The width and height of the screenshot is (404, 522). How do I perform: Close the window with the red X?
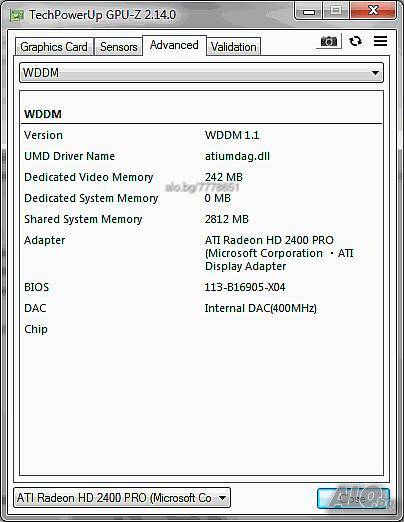[x=373, y=11]
